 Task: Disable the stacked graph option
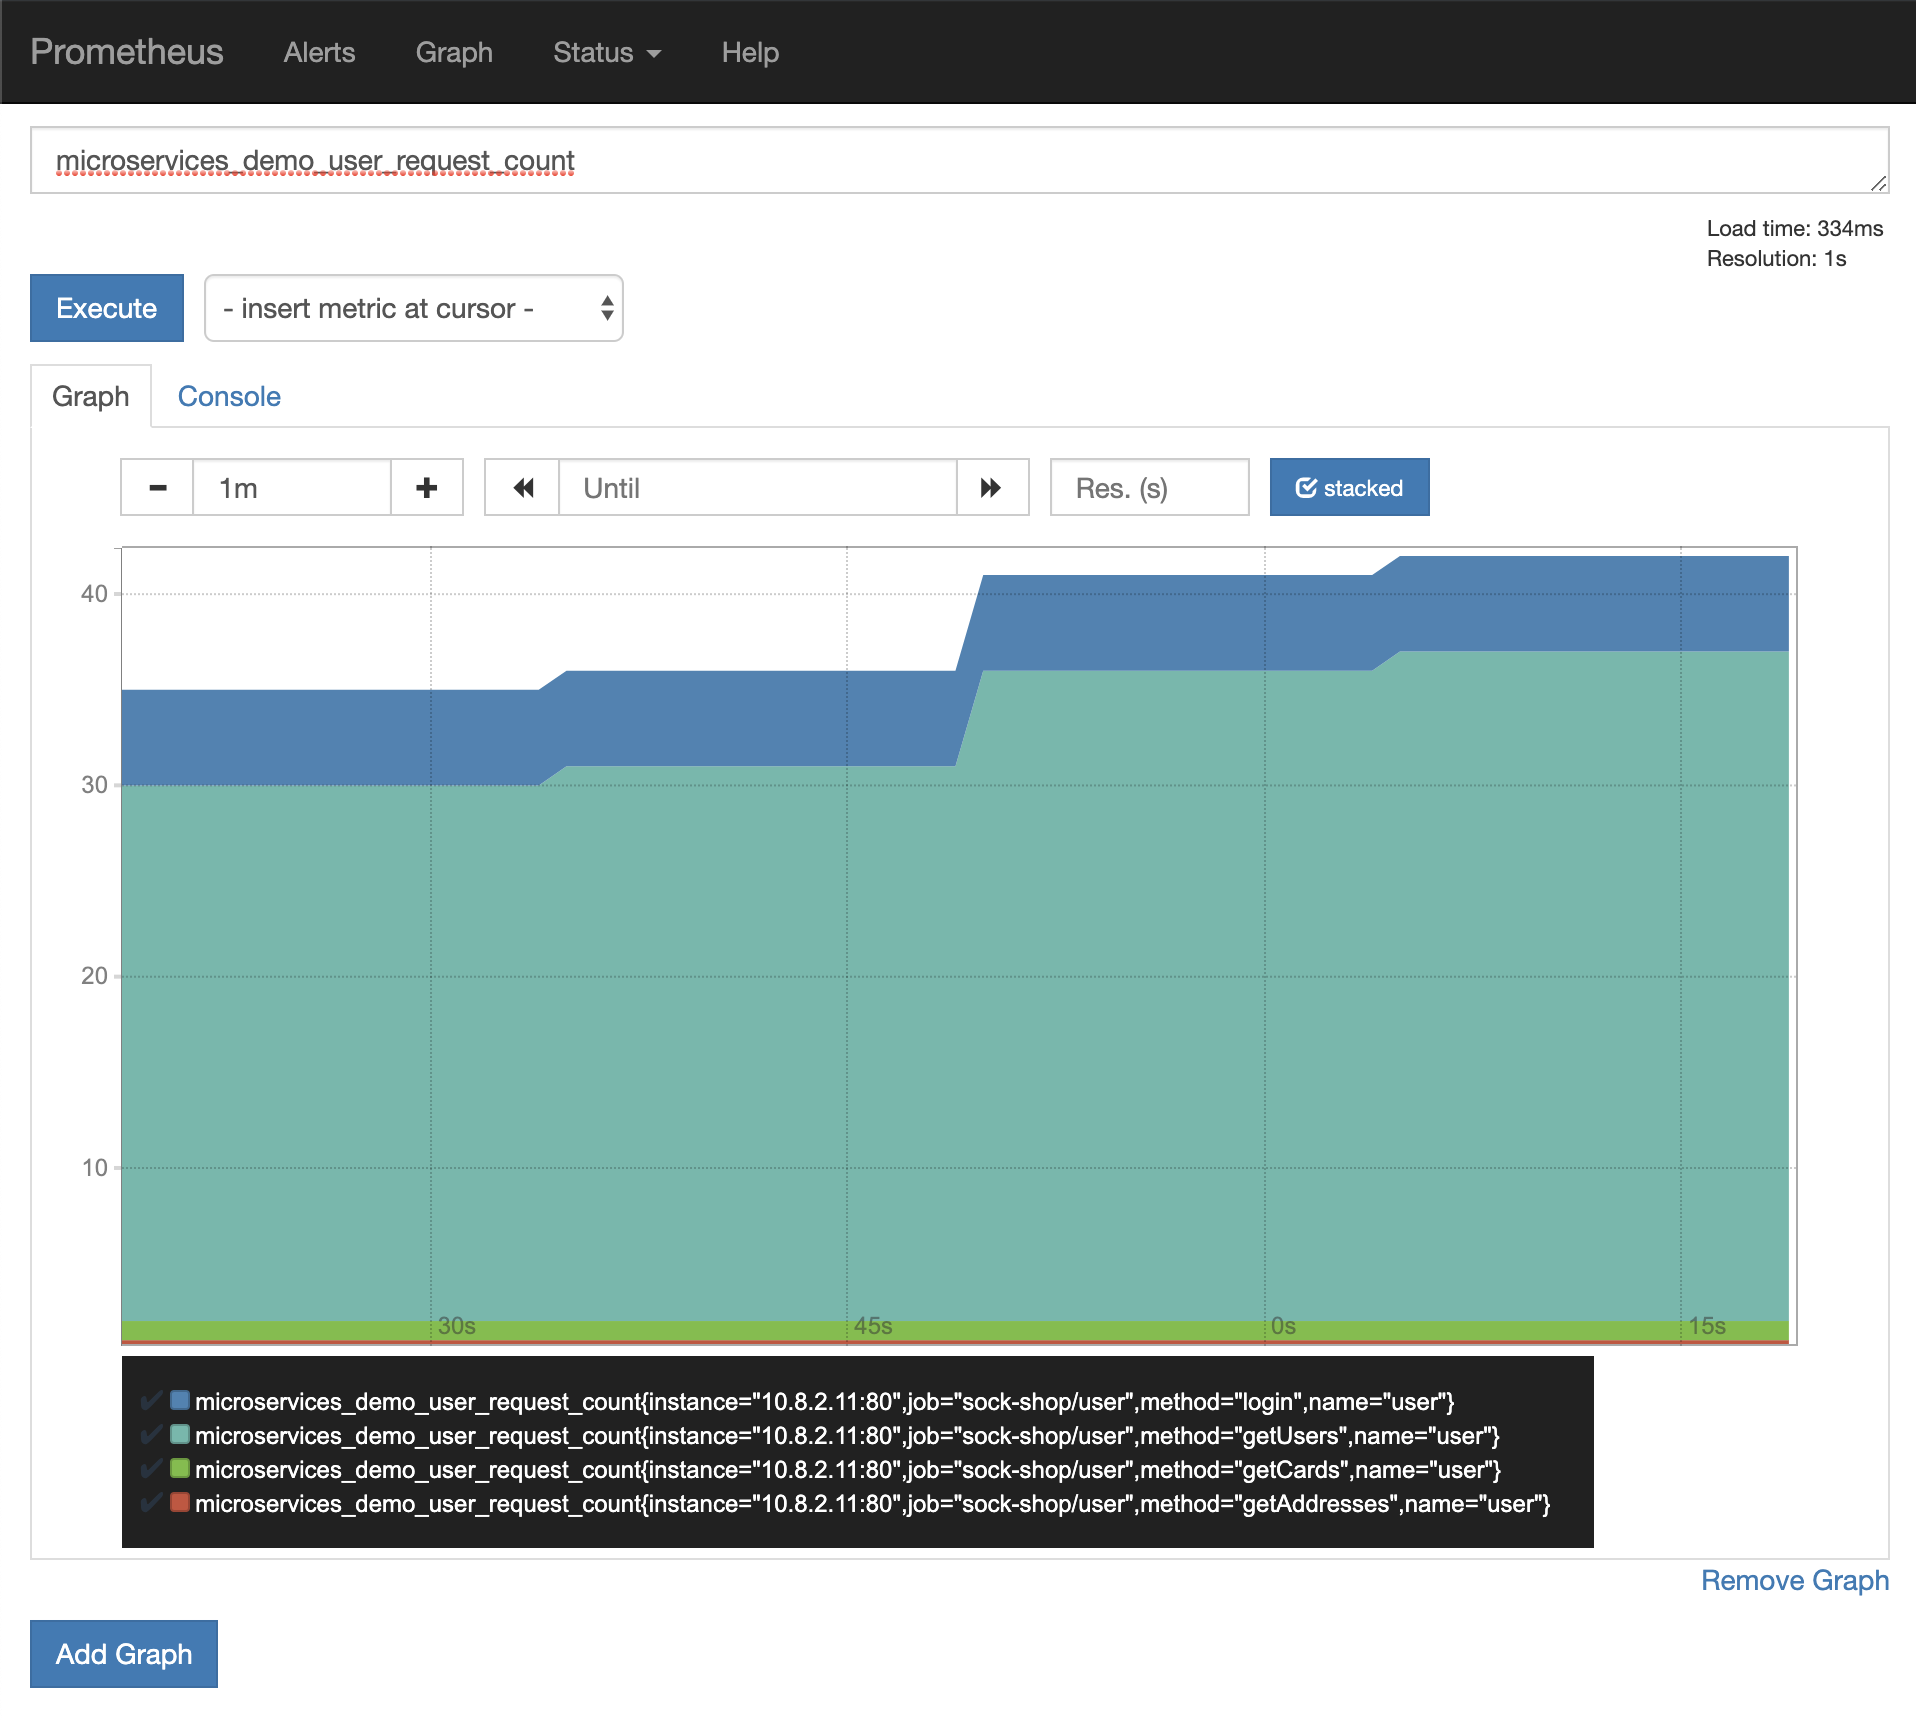pos(1349,488)
